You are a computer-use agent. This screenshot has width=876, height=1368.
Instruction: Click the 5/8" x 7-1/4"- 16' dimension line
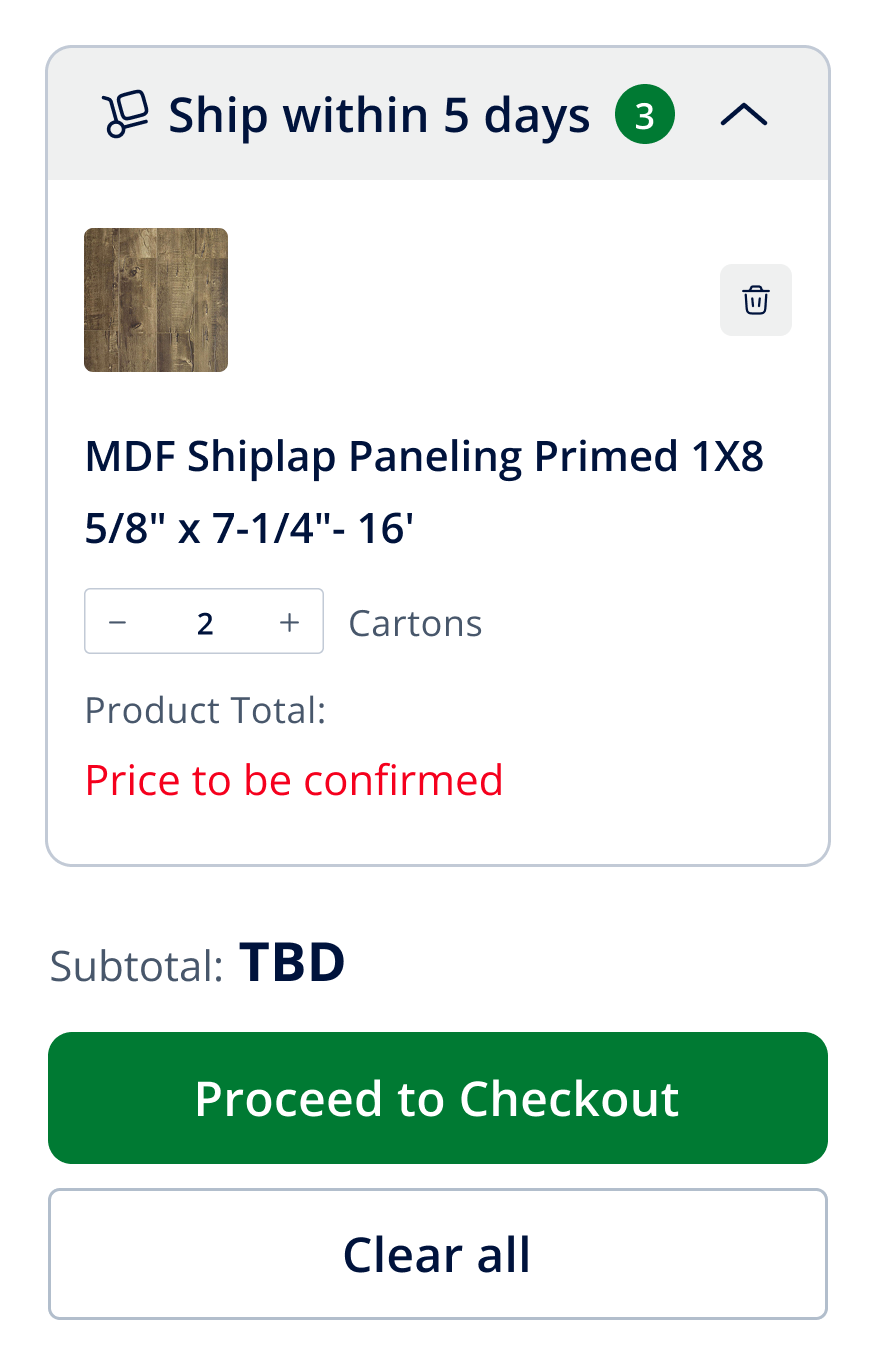(x=249, y=528)
